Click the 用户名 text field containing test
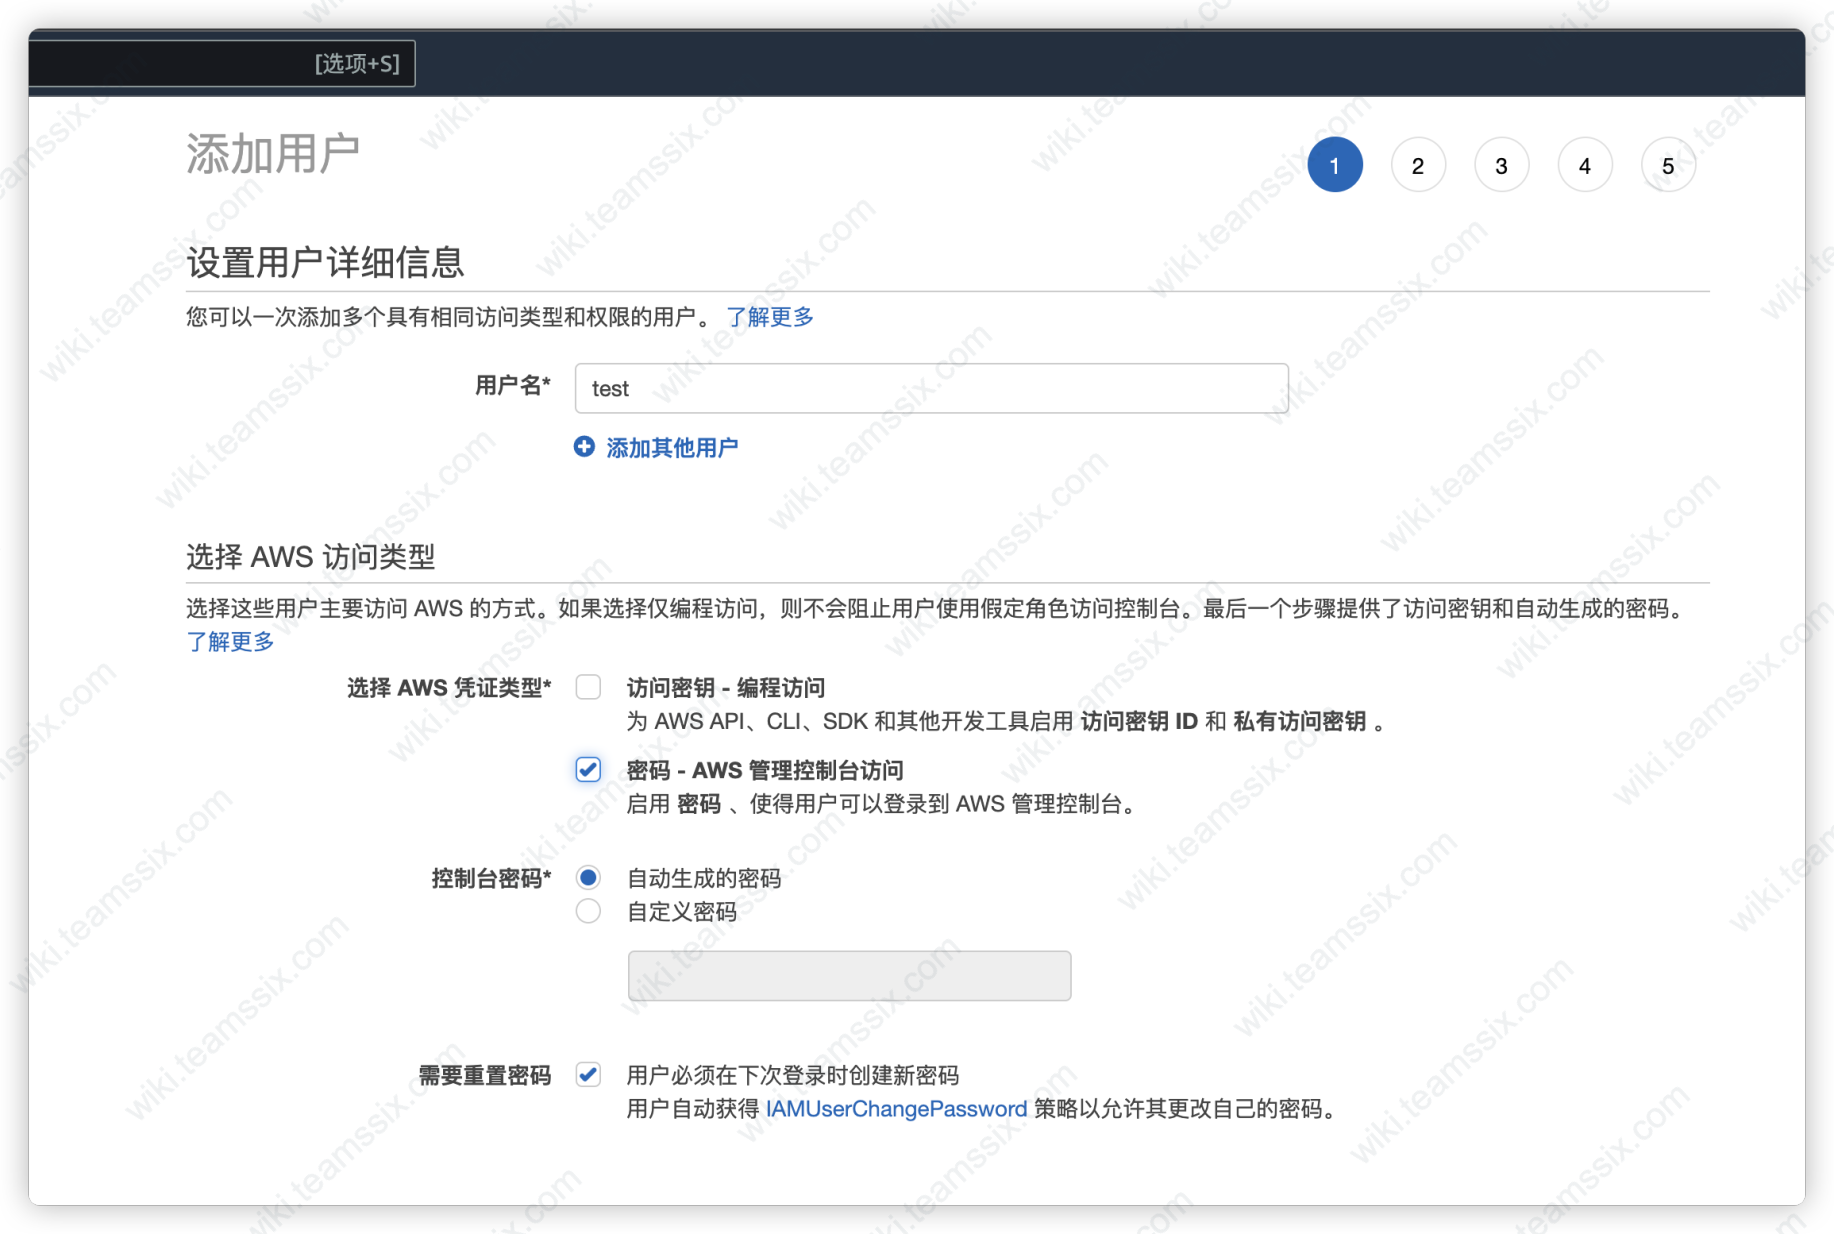Screen dimensions: 1834x1234 [930, 388]
